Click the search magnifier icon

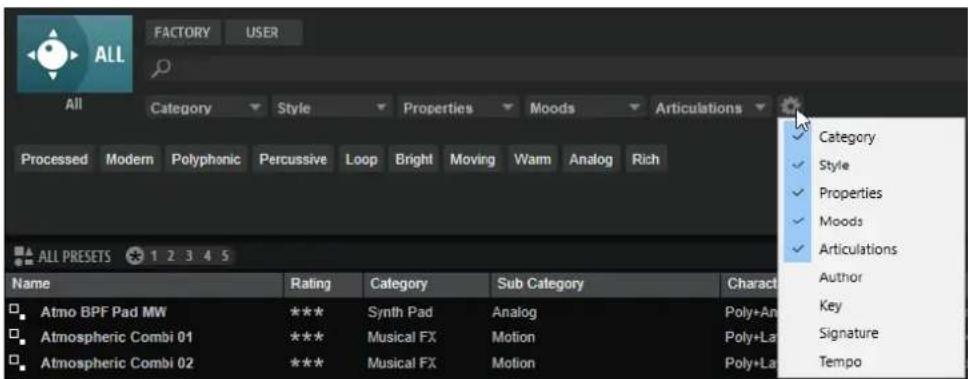162,68
